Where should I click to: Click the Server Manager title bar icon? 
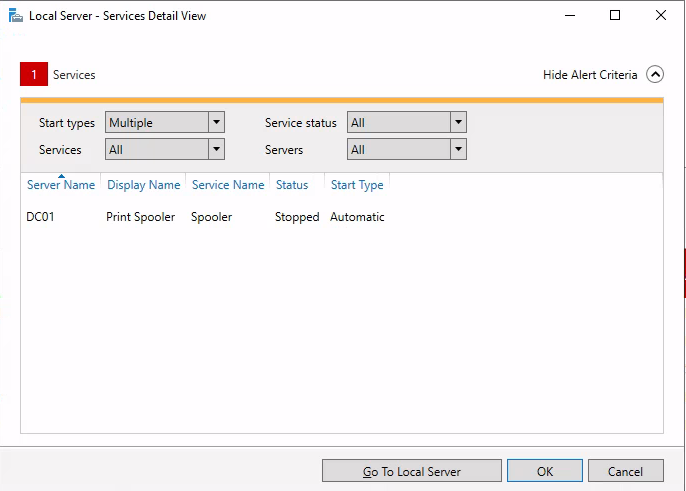15,16
